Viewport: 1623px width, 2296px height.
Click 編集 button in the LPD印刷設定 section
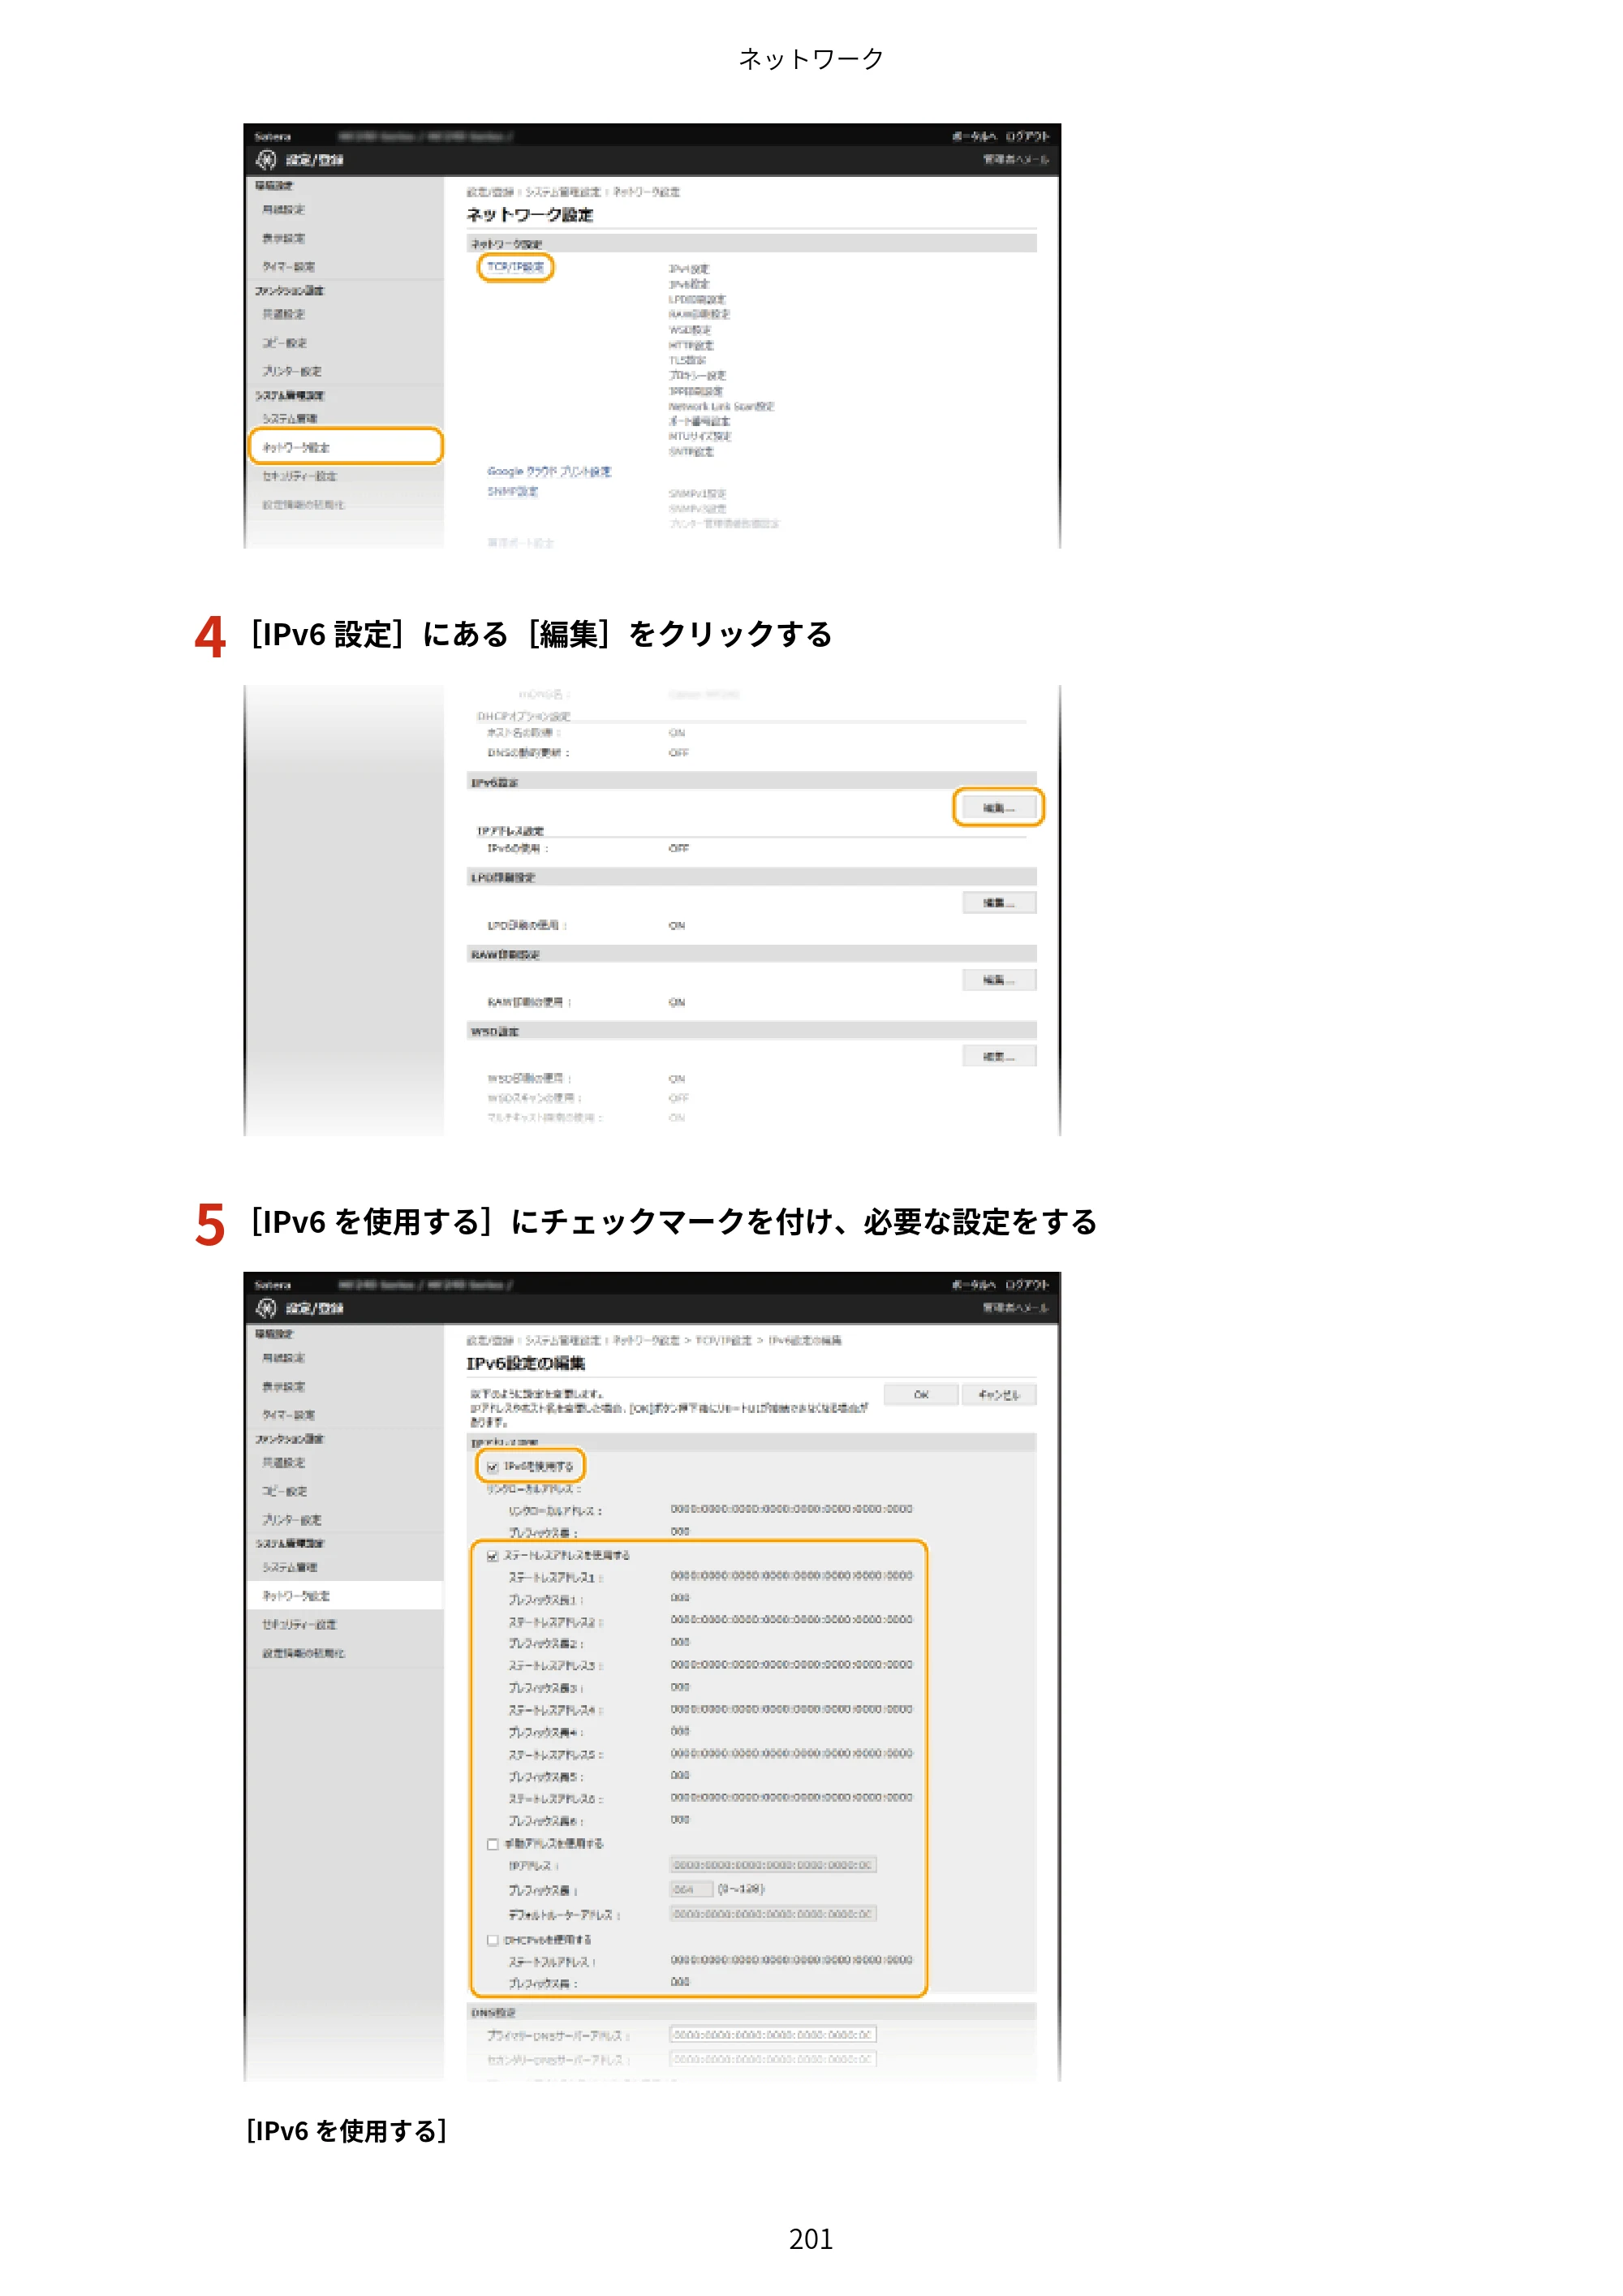point(998,903)
